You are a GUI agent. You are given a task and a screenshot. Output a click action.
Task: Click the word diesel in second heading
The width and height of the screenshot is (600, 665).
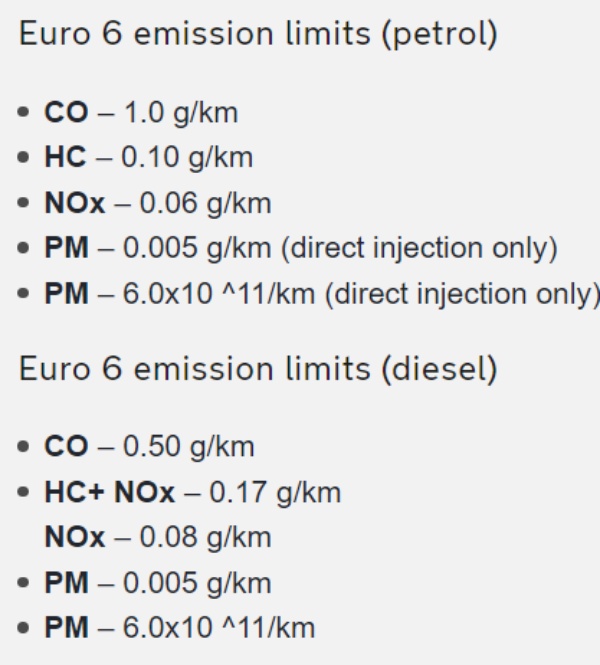pos(439,369)
